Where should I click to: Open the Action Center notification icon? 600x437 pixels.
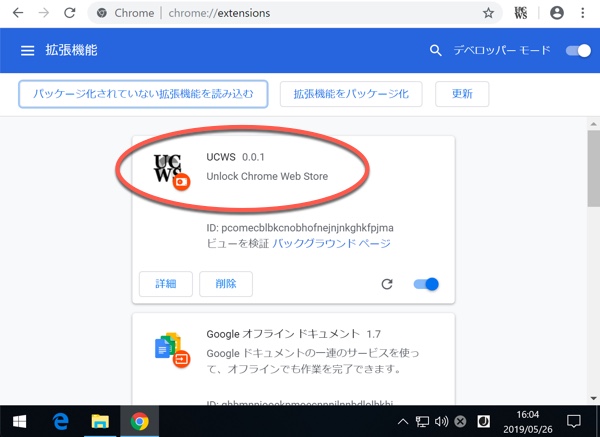coord(574,422)
